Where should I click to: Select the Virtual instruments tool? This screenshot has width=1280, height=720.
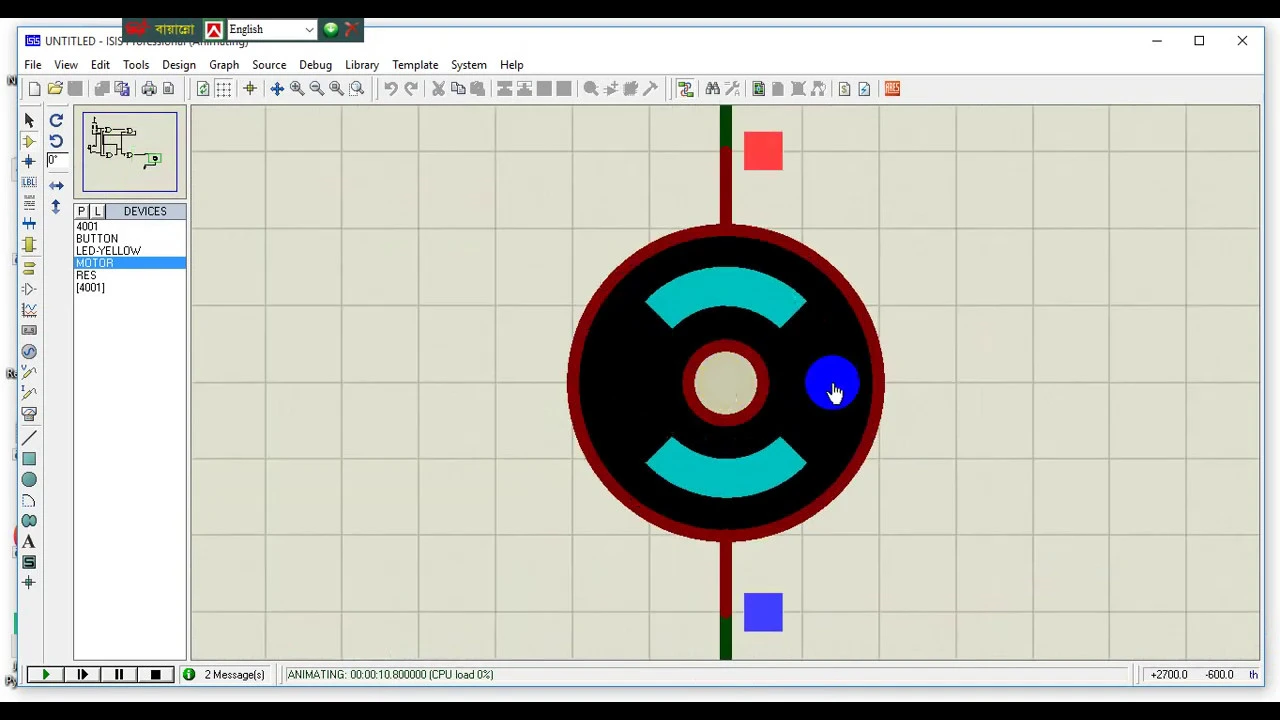[x=29, y=414]
